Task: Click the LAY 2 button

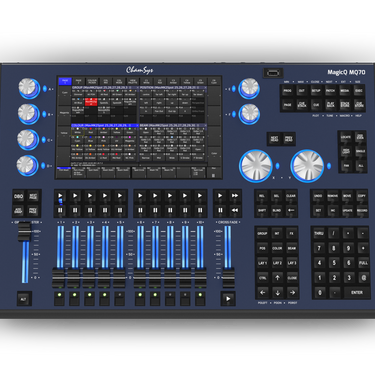Action: click(277, 263)
